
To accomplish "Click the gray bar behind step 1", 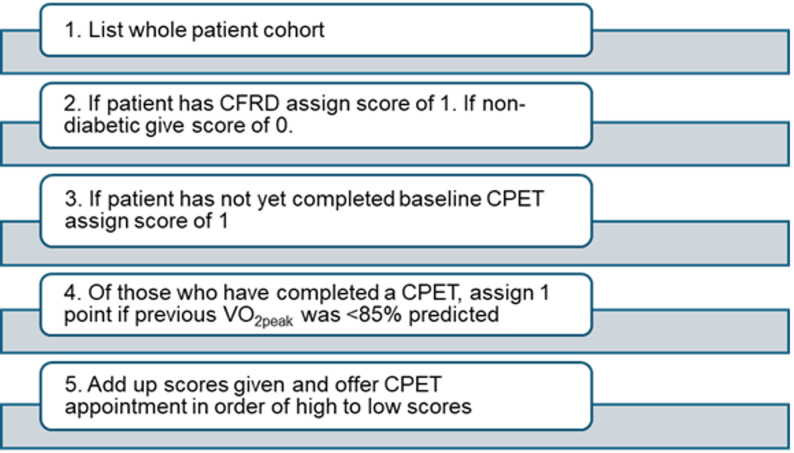I will point(691,52).
